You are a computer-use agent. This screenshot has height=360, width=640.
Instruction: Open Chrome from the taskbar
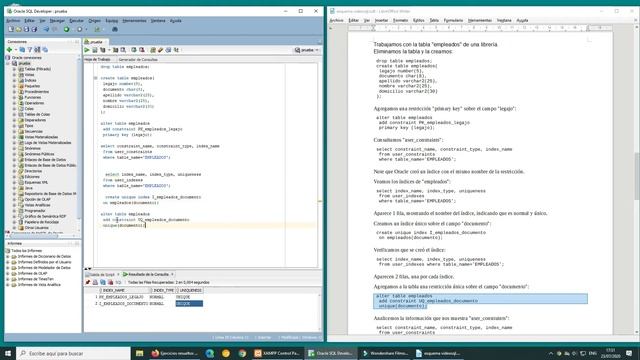242,353
